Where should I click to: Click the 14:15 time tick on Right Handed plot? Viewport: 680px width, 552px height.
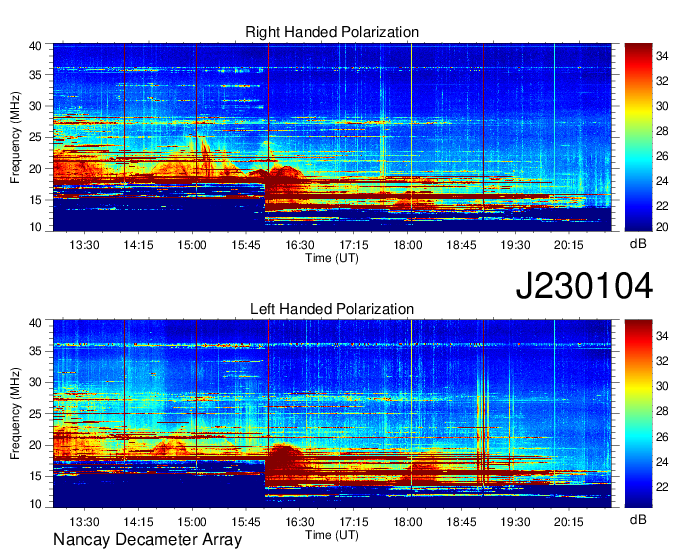click(138, 245)
